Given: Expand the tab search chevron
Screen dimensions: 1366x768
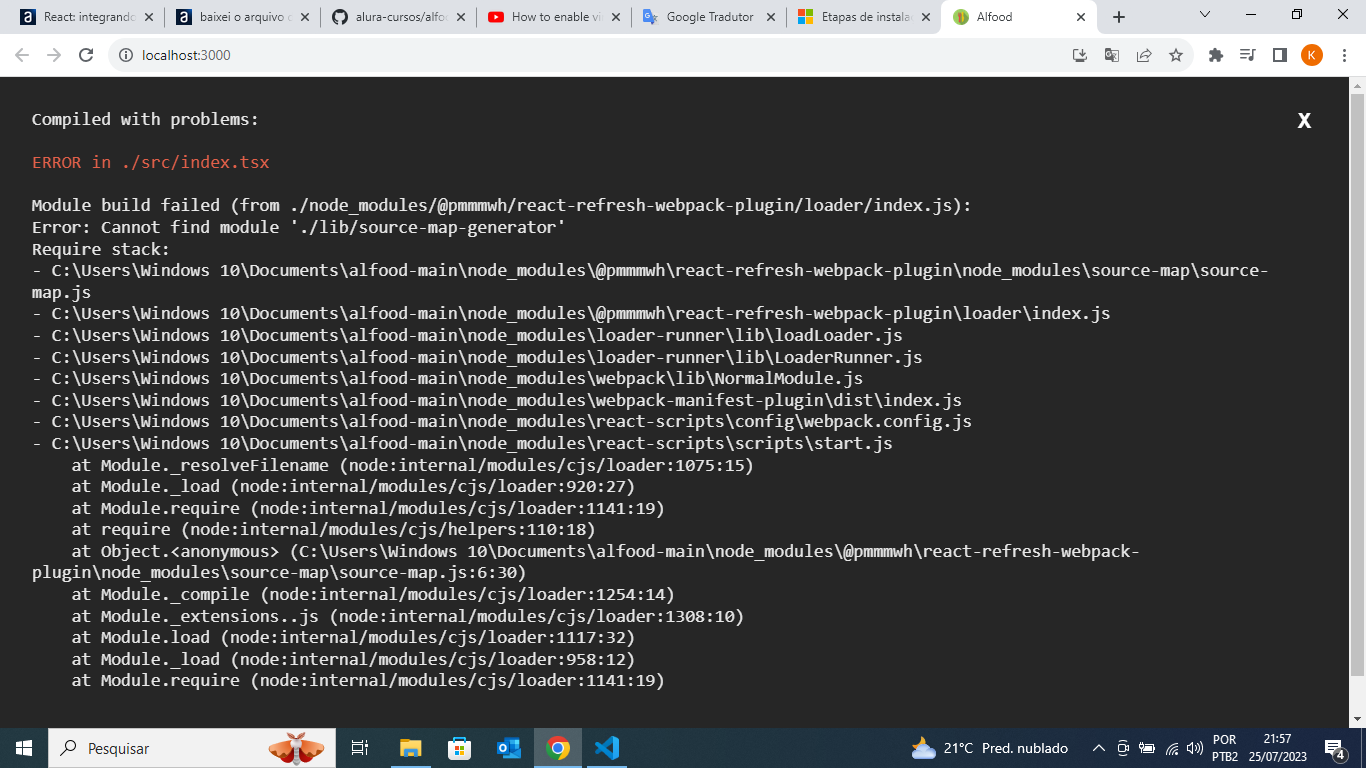Looking at the screenshot, I should click(1205, 15).
